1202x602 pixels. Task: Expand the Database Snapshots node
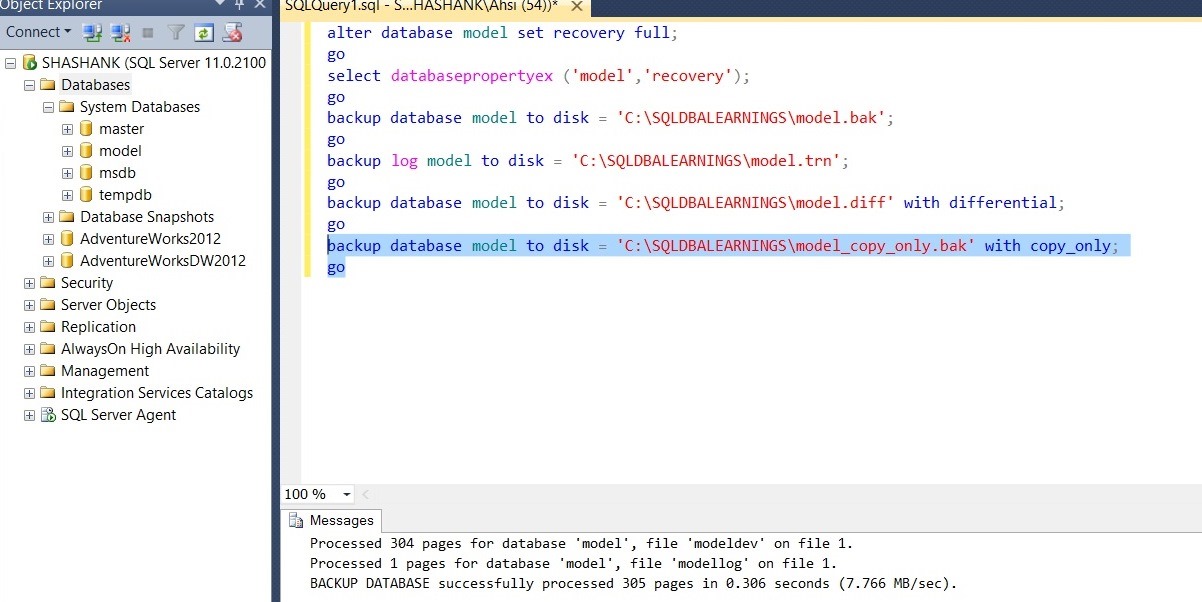click(48, 217)
